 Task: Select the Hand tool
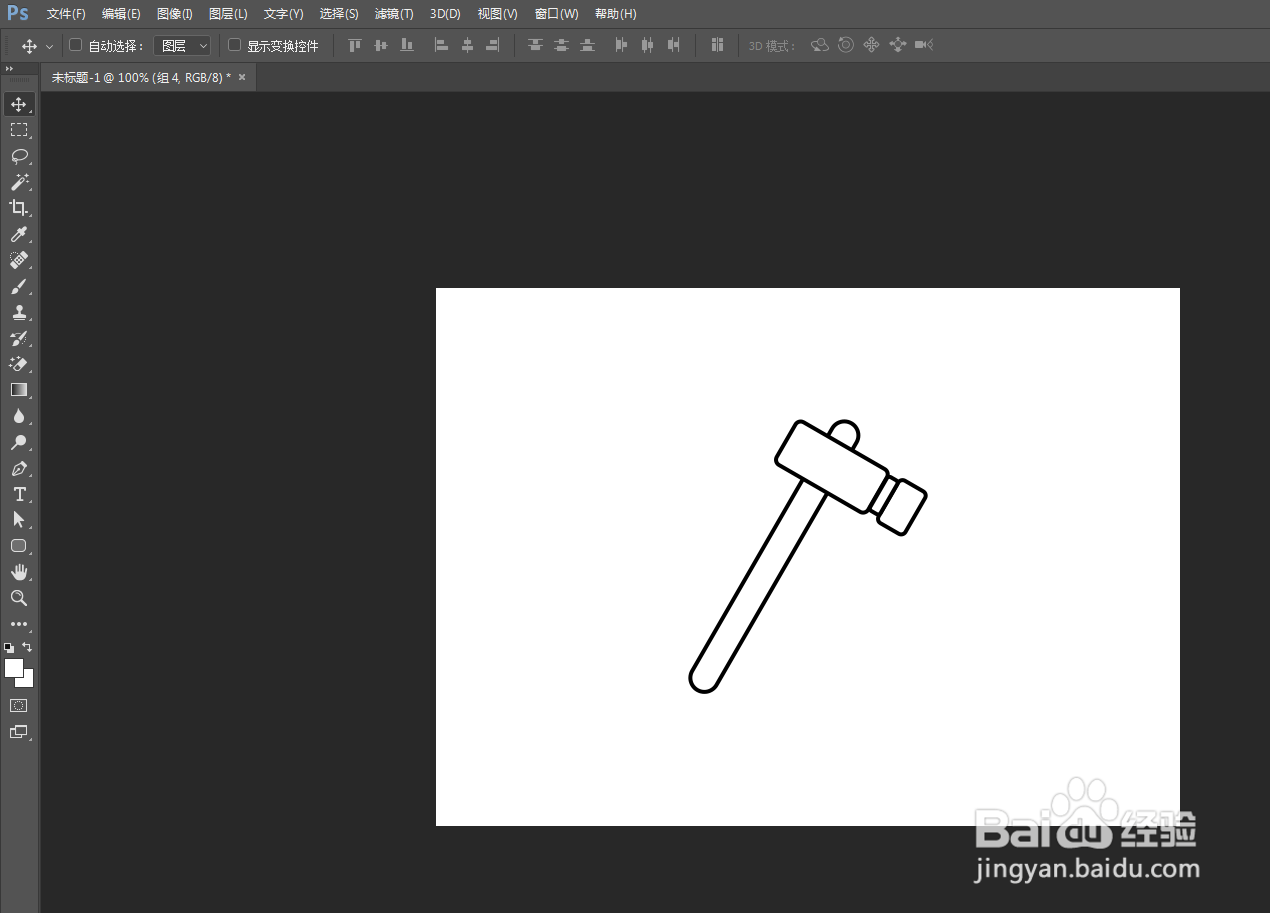(x=19, y=572)
